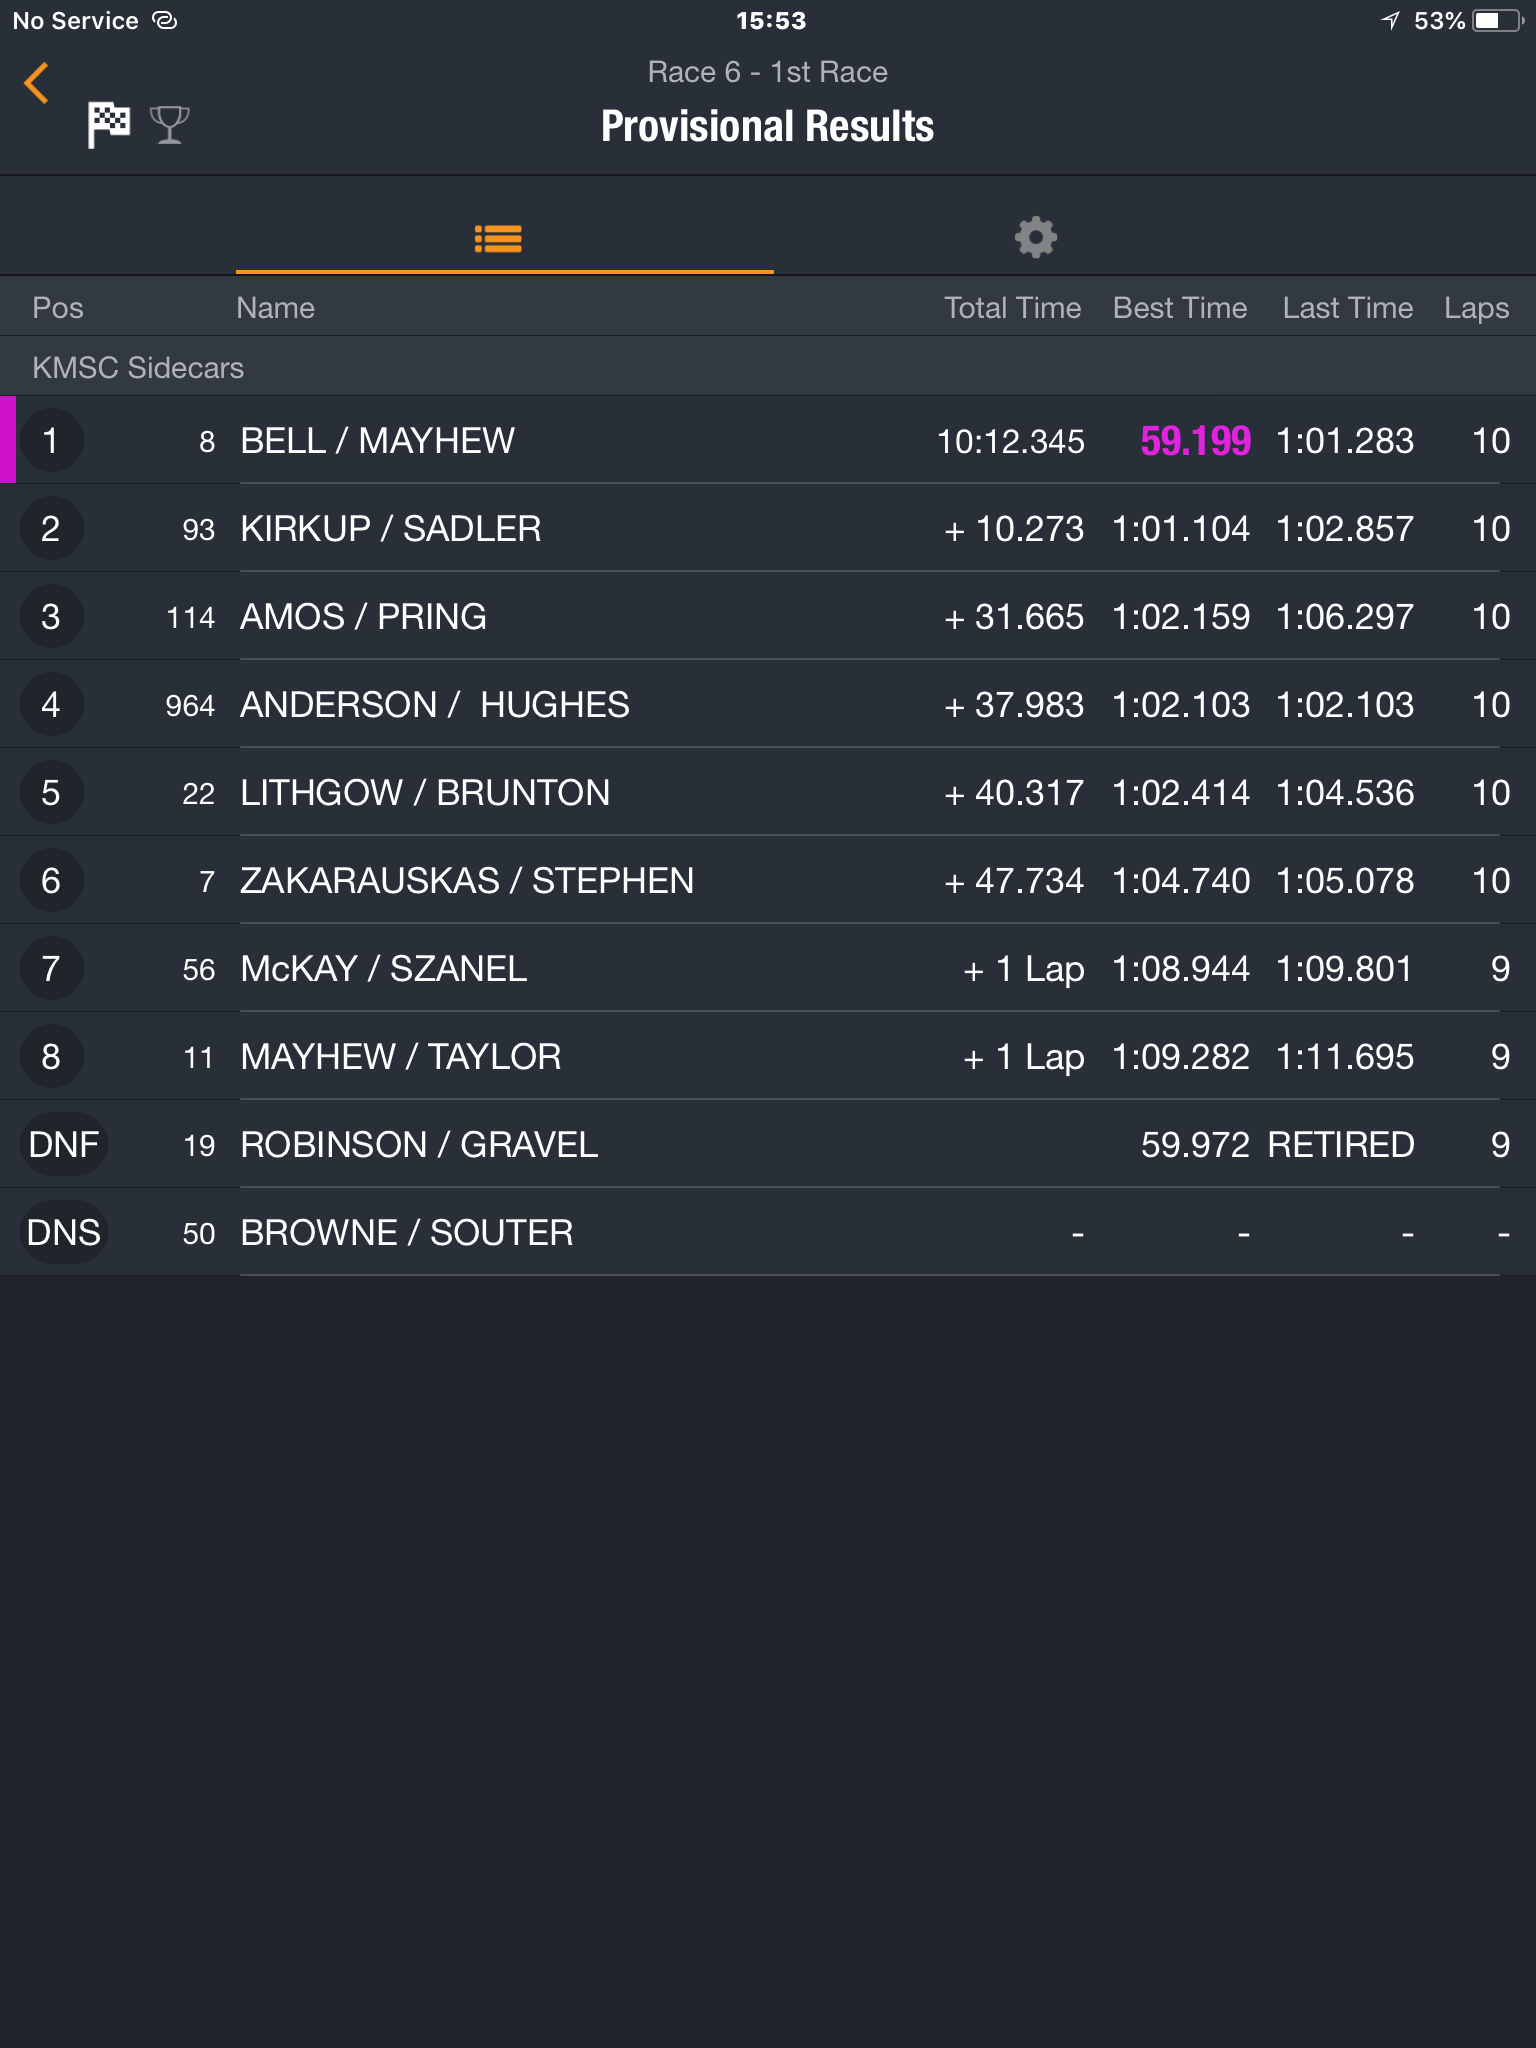
Task: Tap the DNS badge for BROWNE / SOUTER
Action: pyautogui.click(x=64, y=1232)
